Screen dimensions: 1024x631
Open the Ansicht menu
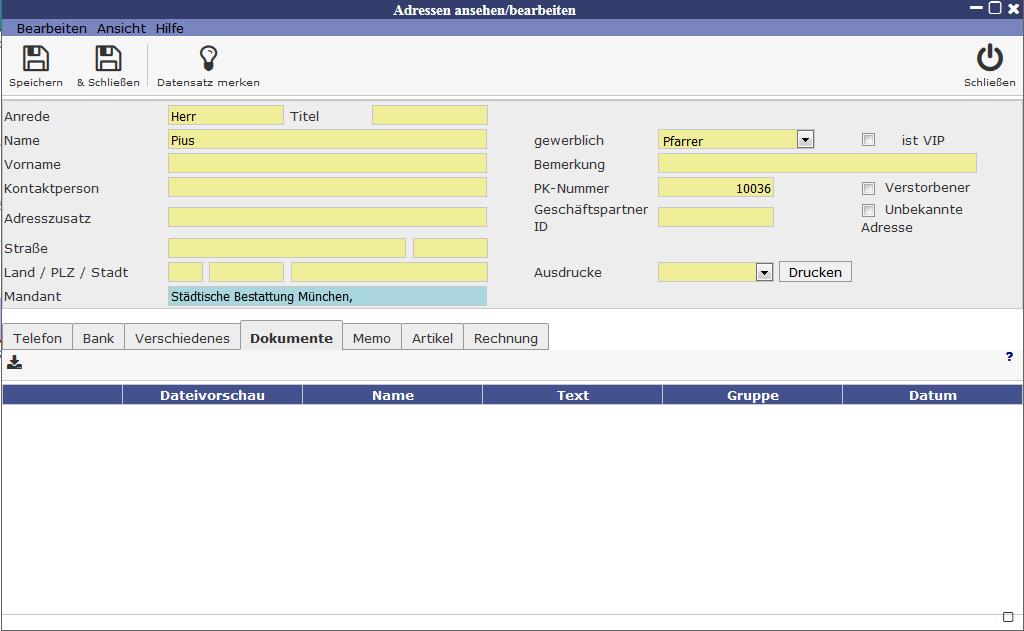pyautogui.click(x=121, y=28)
